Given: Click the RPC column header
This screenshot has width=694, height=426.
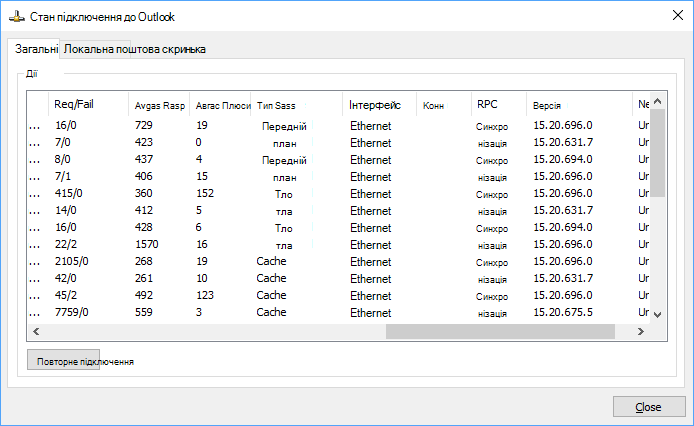Looking at the screenshot, I should [x=499, y=105].
